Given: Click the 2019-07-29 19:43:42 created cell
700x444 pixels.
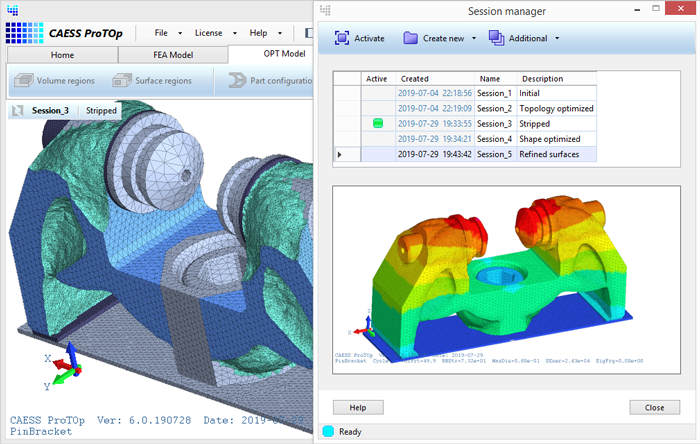Looking at the screenshot, I should click(x=435, y=154).
